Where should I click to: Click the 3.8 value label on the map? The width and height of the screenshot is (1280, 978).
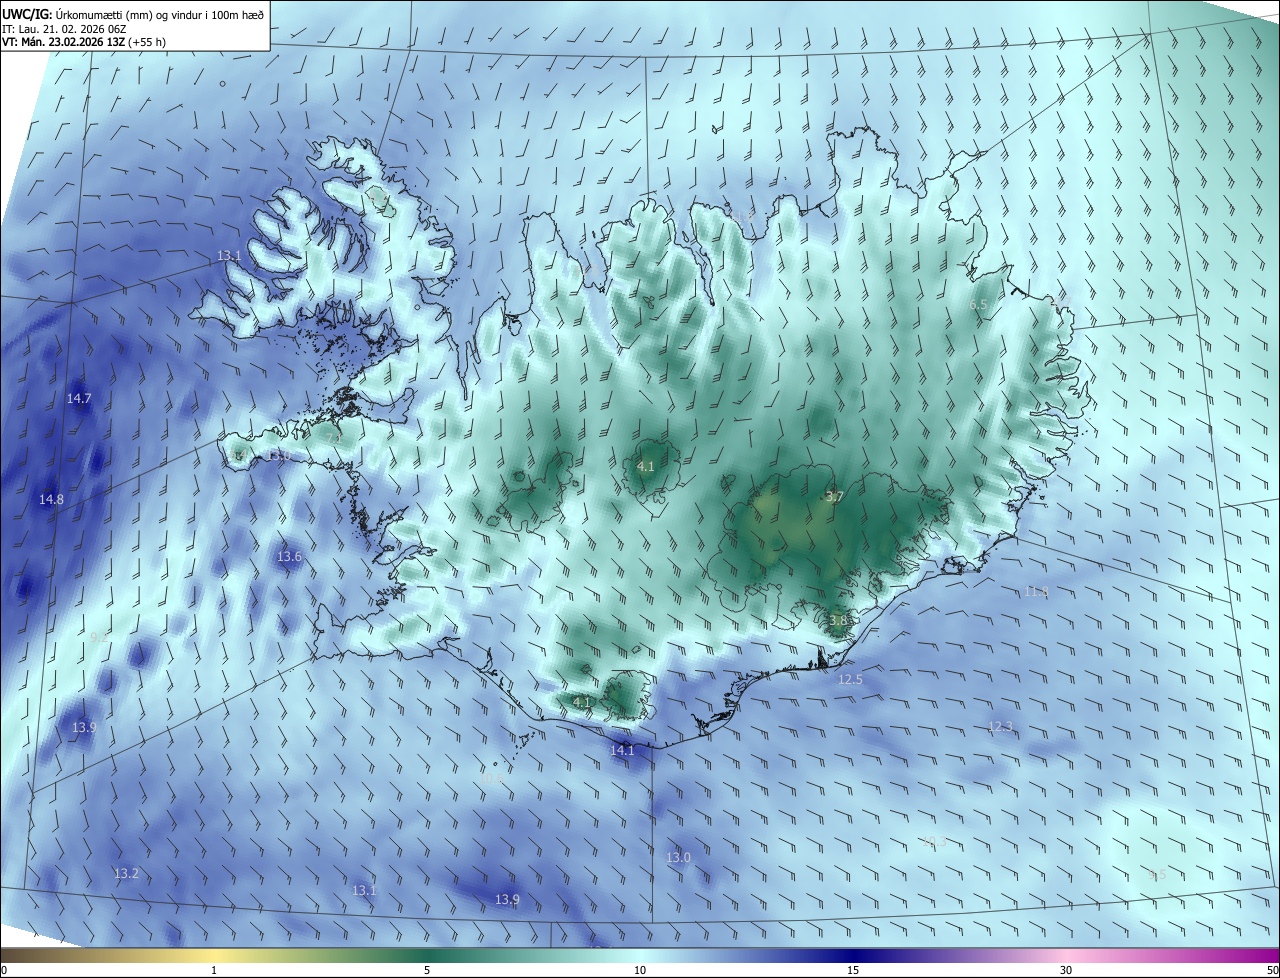838,620
